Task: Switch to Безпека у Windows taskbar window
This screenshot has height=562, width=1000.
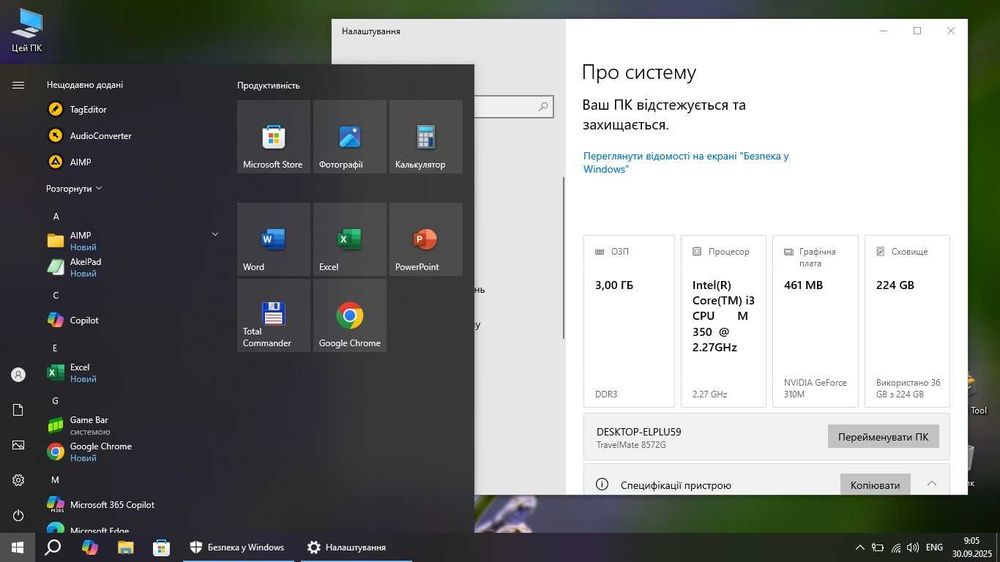Action: pos(237,547)
